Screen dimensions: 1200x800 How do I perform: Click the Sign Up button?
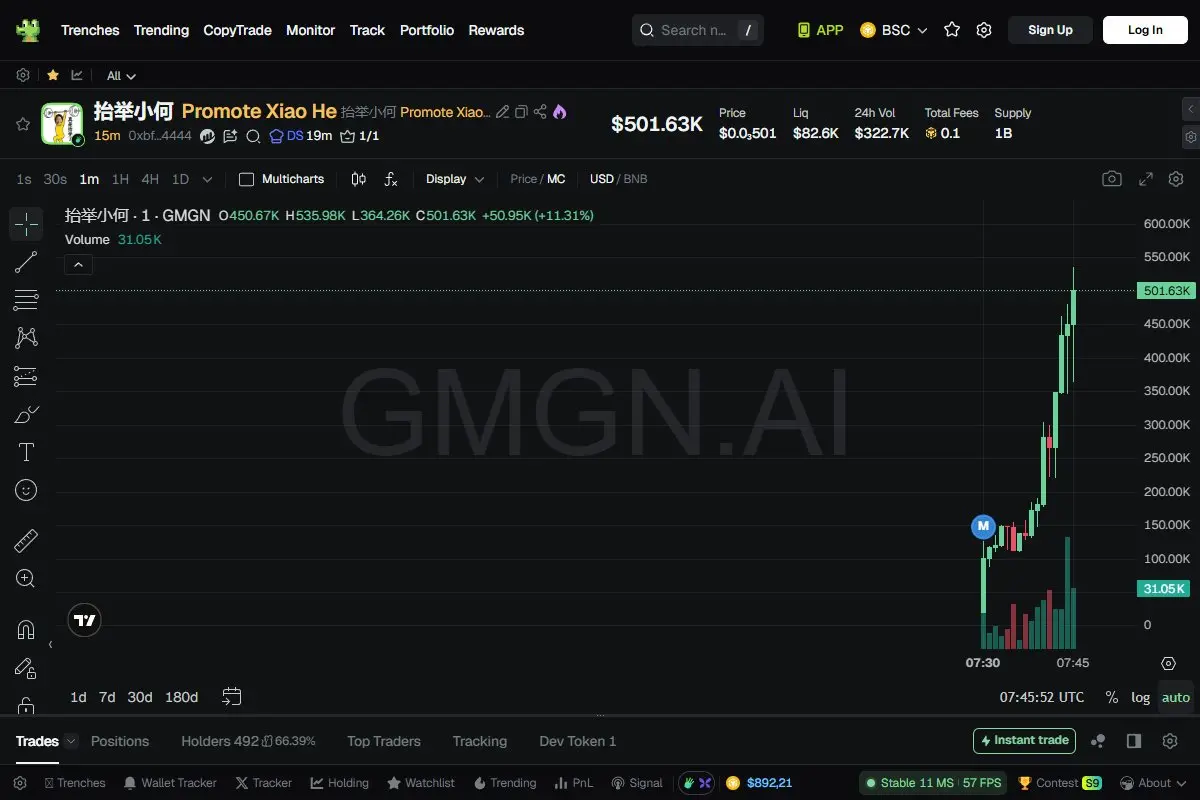pyautogui.click(x=1050, y=30)
